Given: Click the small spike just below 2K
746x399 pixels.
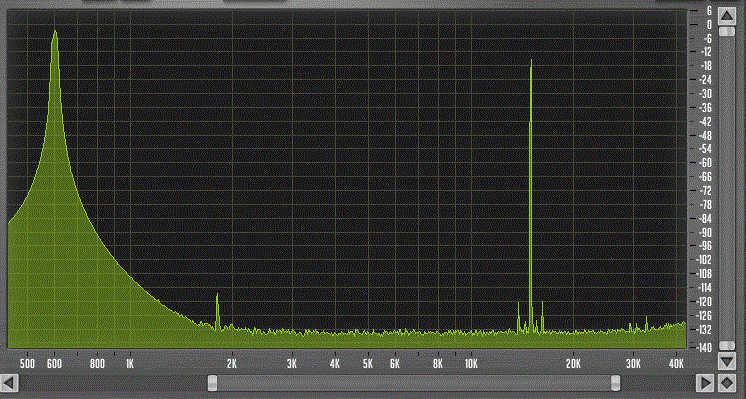Looking at the screenshot, I should 217,311.
